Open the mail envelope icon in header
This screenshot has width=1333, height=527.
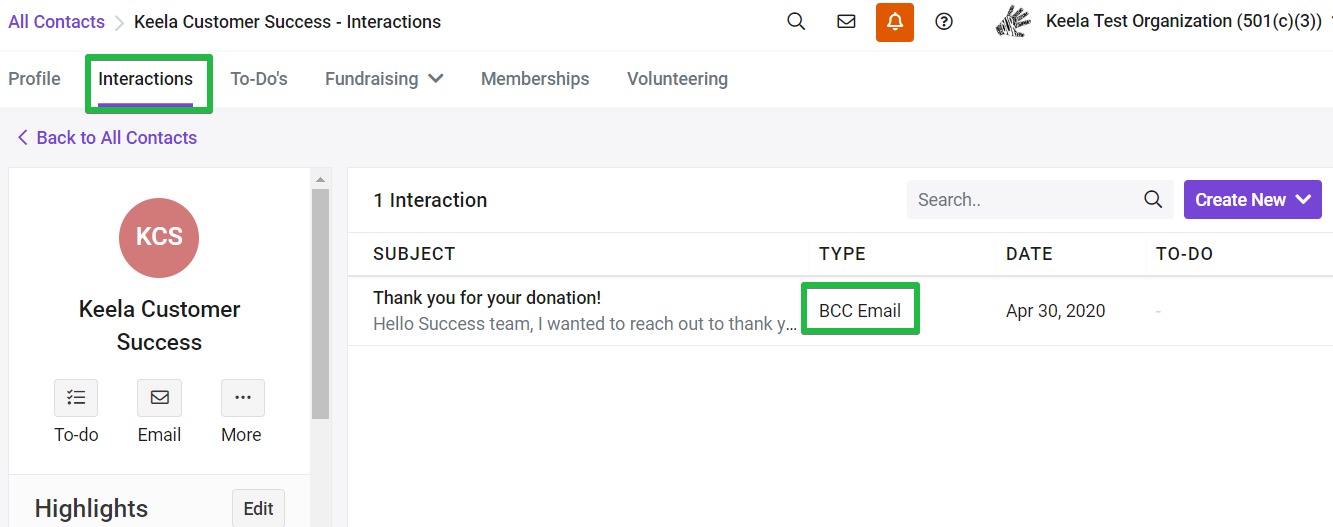846,21
